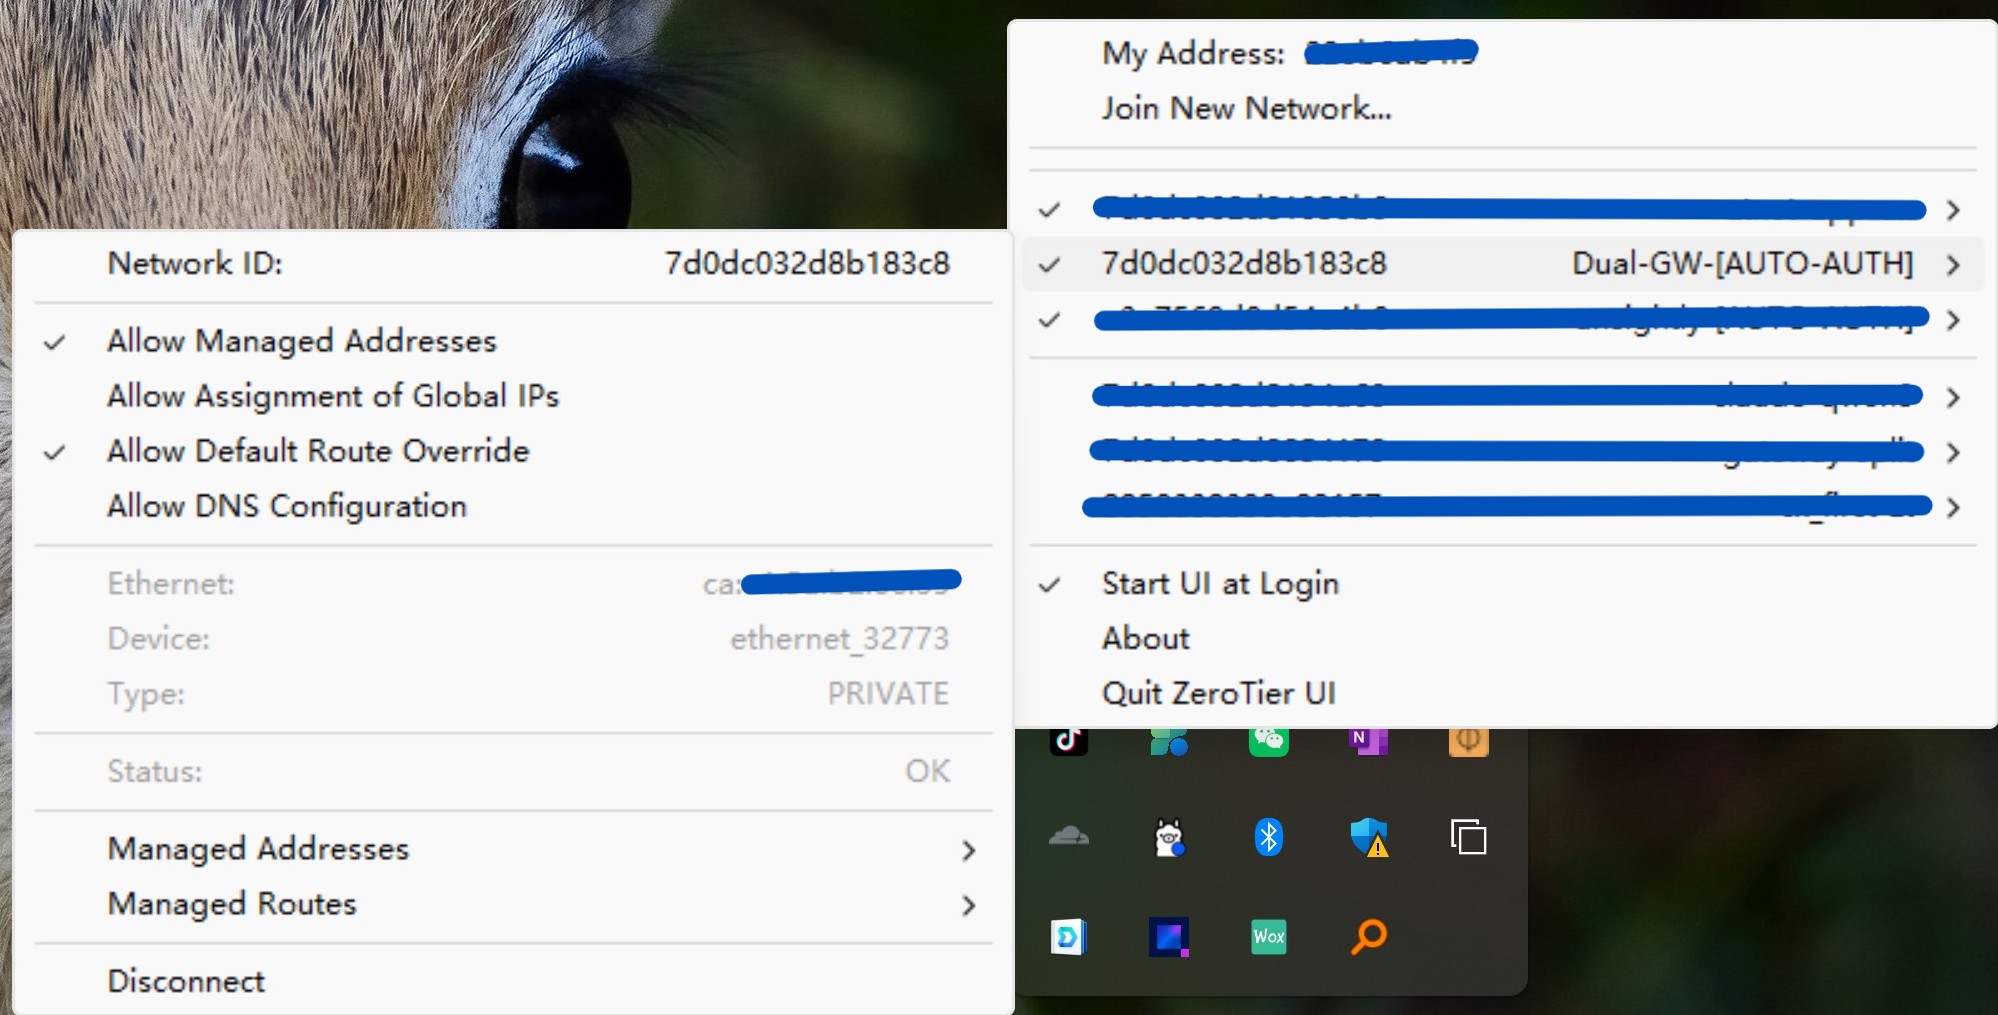
Task: Click the OneNote tray icon
Action: [x=1368, y=742]
